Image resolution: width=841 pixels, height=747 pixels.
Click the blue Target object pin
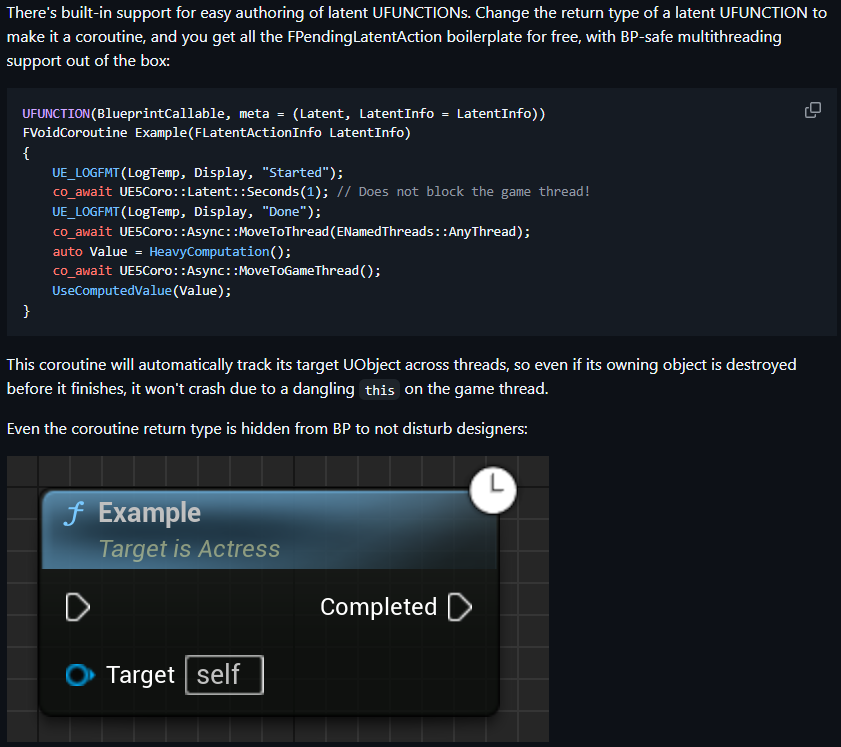[80, 675]
